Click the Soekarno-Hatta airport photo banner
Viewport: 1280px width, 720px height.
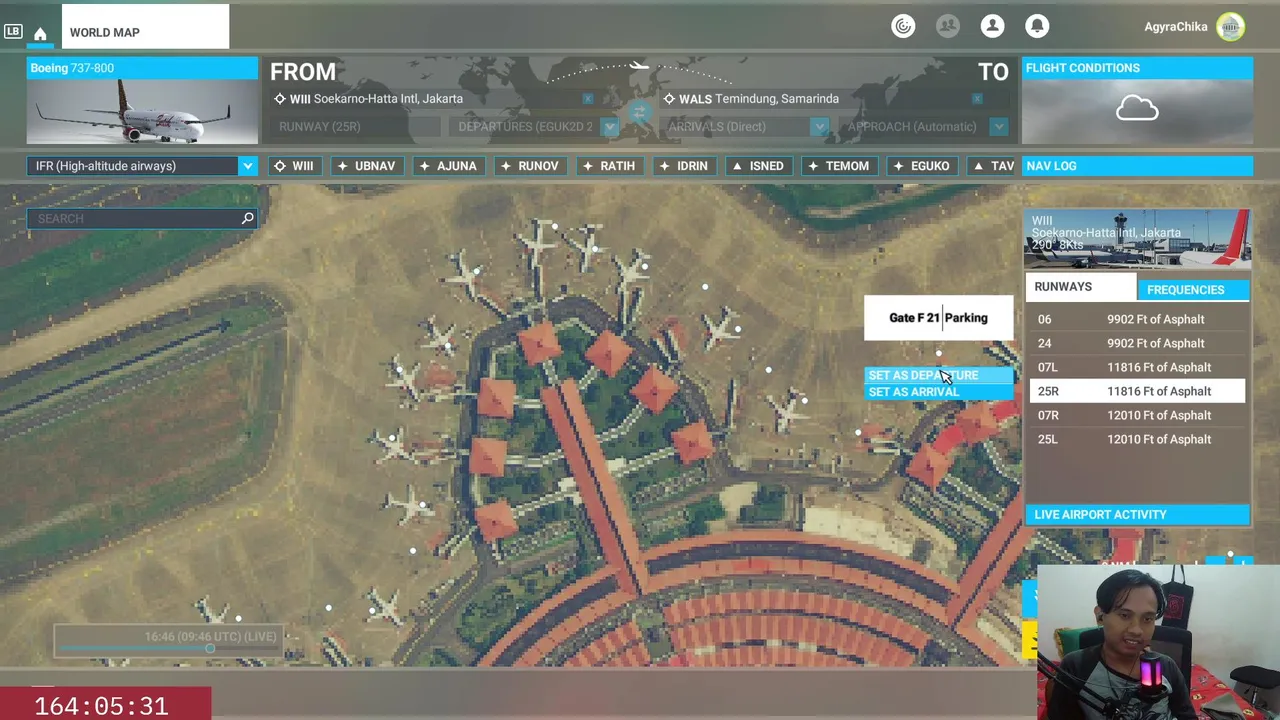click(1137, 239)
